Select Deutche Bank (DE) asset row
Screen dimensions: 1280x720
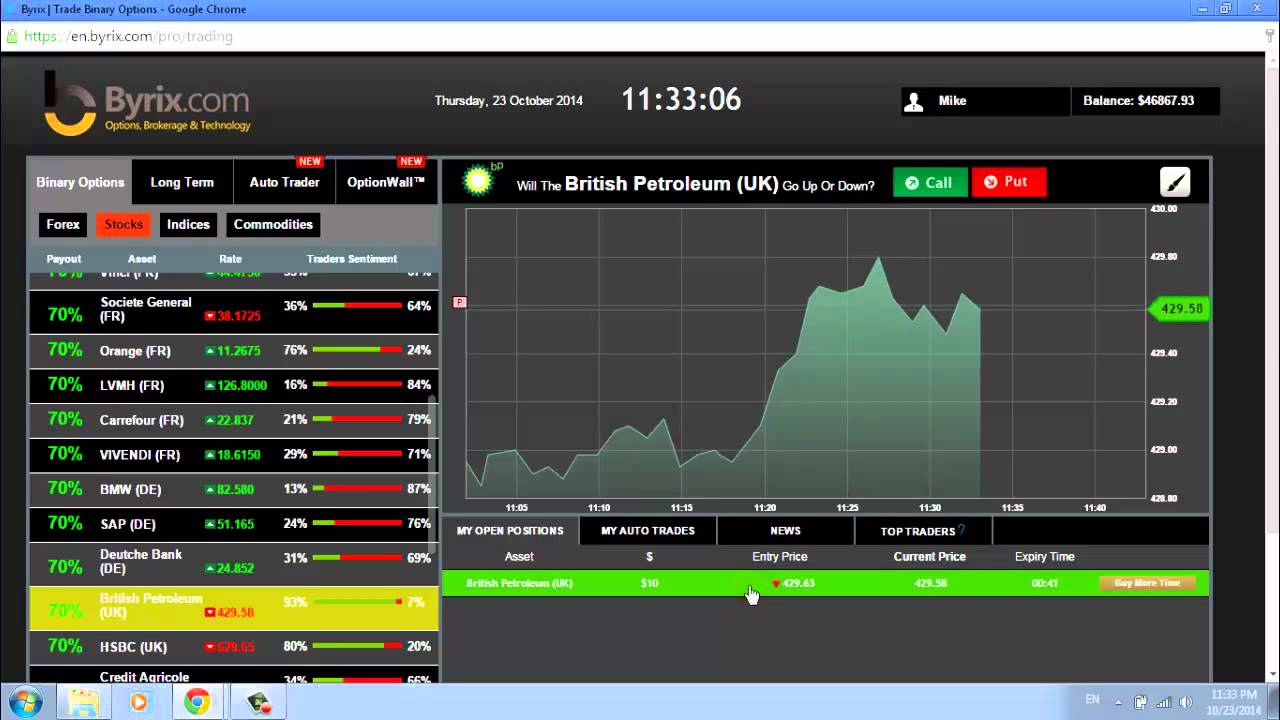pos(234,565)
